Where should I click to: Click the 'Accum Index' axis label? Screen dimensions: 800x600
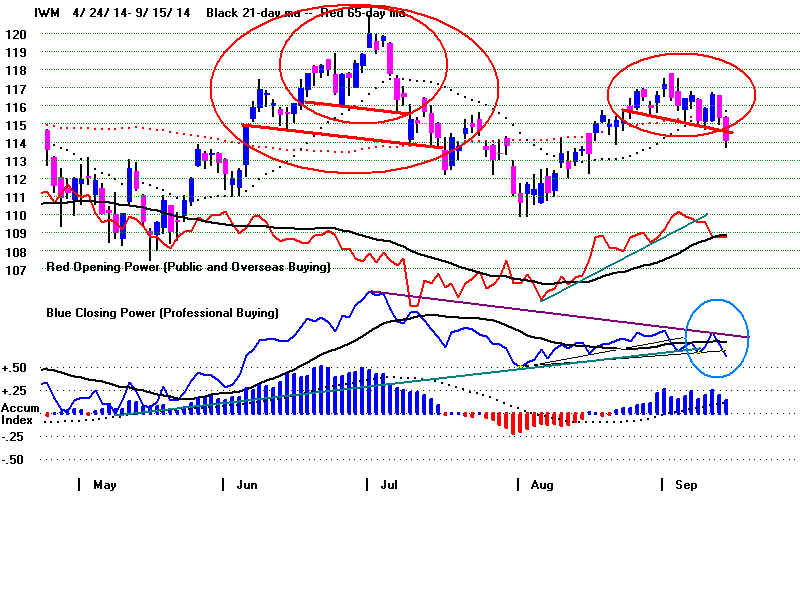point(20,414)
